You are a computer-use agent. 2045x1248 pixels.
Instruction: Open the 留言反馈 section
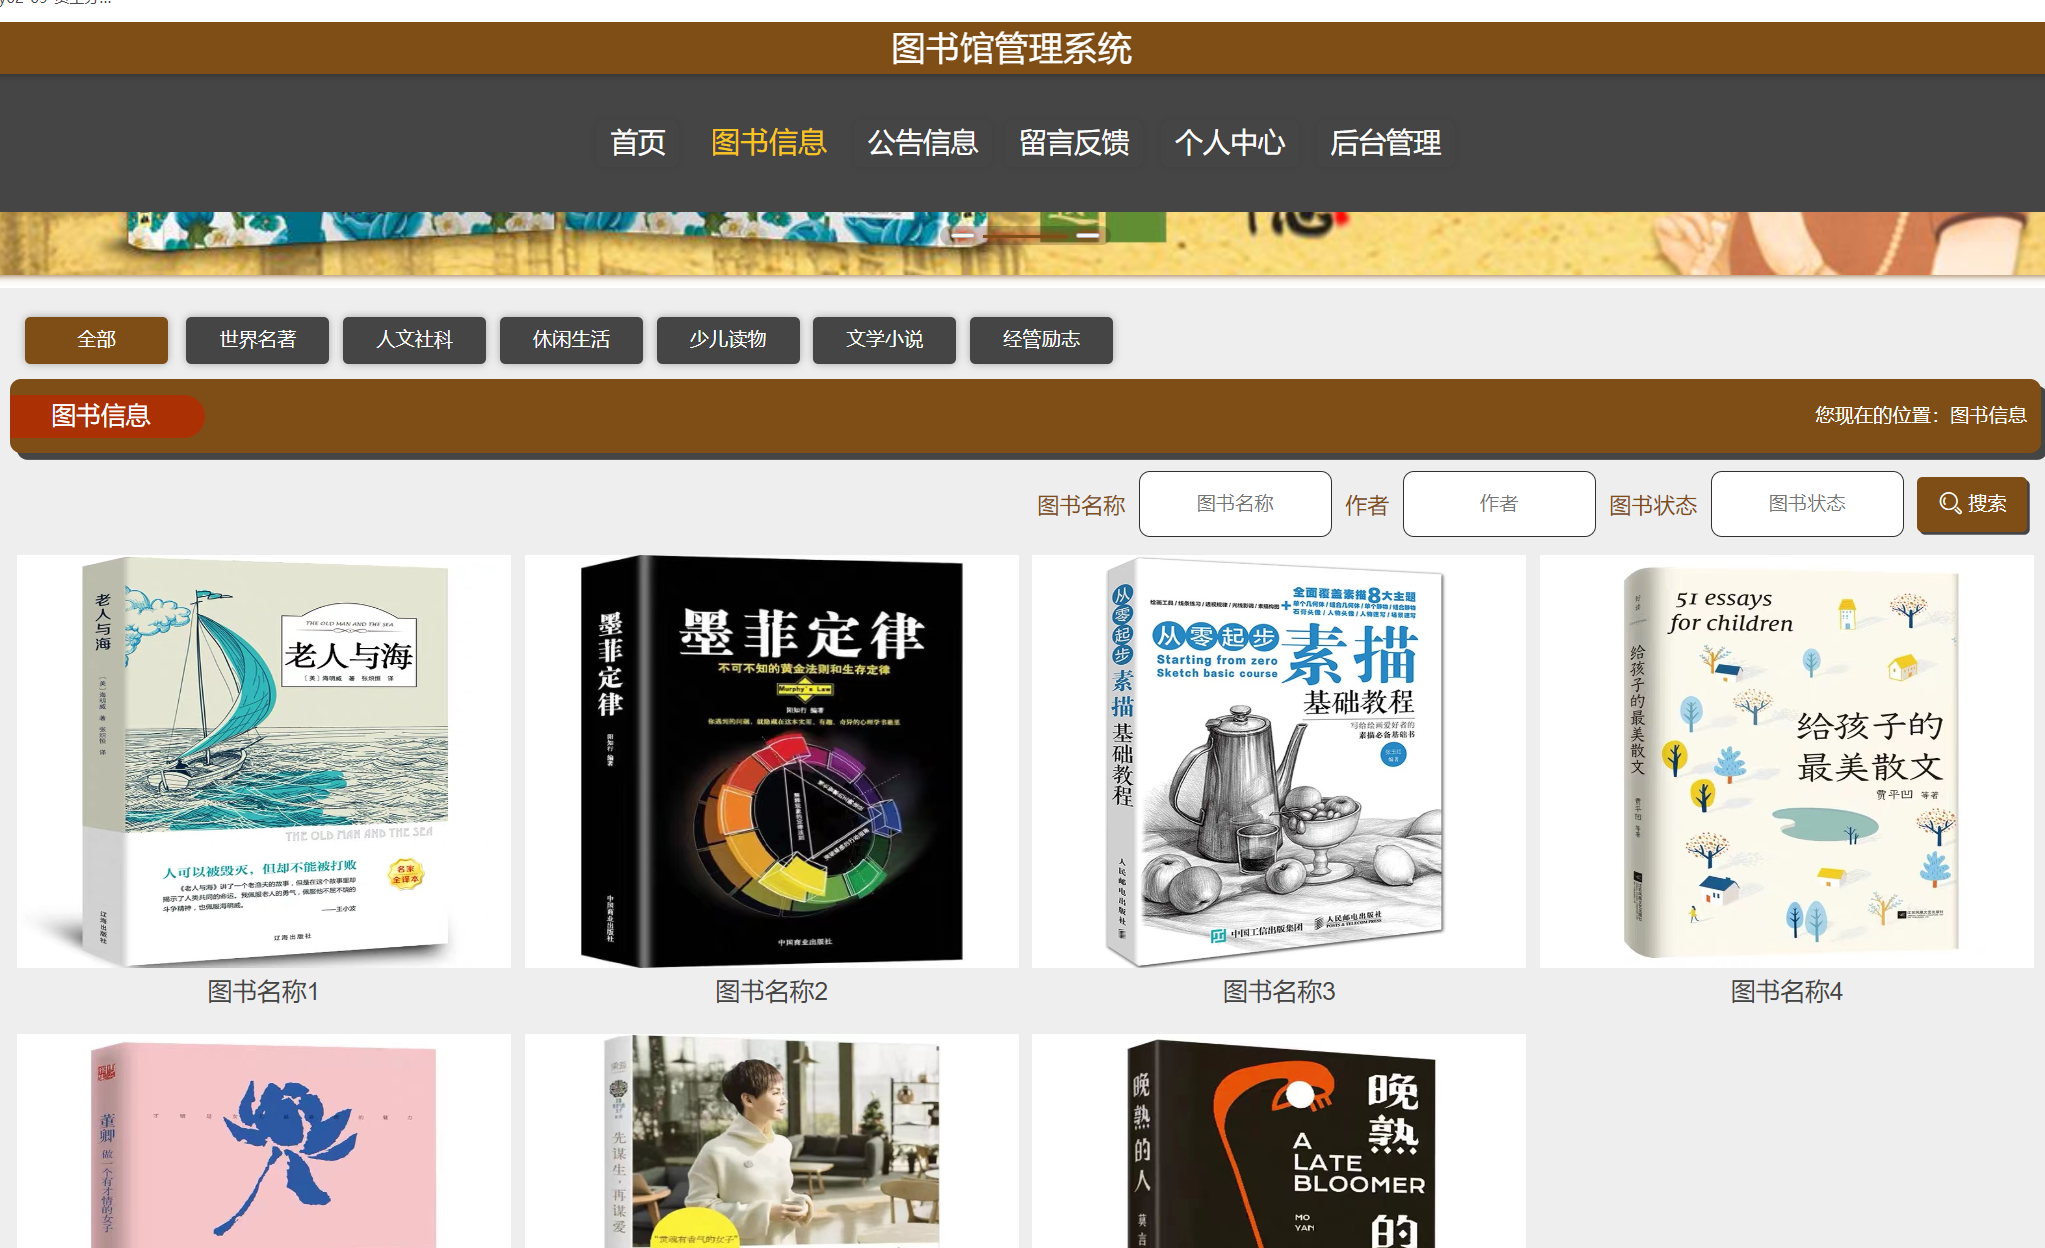click(1074, 144)
